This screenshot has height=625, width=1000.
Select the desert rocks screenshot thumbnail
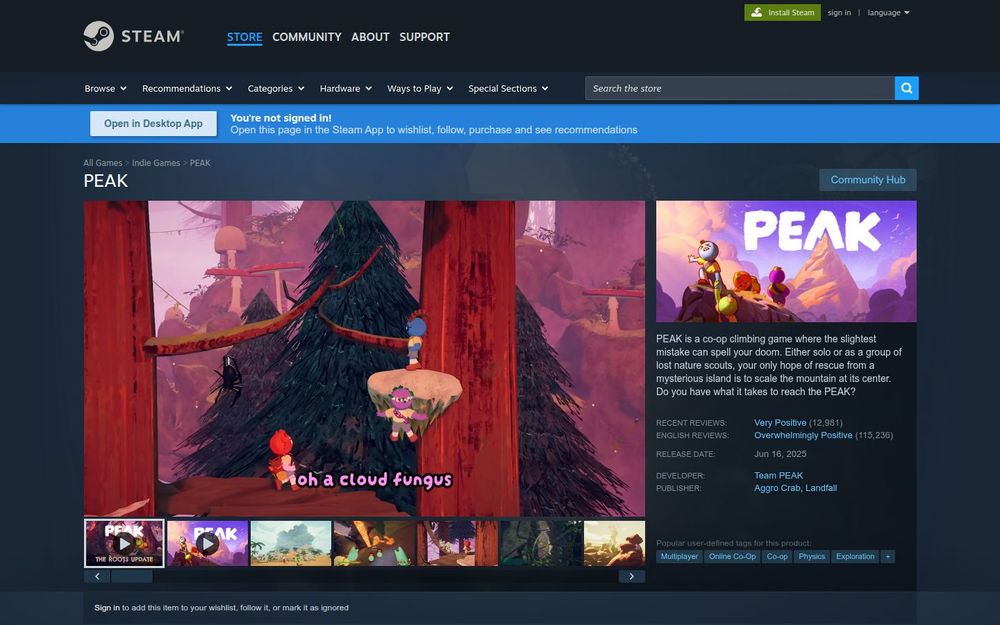tap(614, 543)
